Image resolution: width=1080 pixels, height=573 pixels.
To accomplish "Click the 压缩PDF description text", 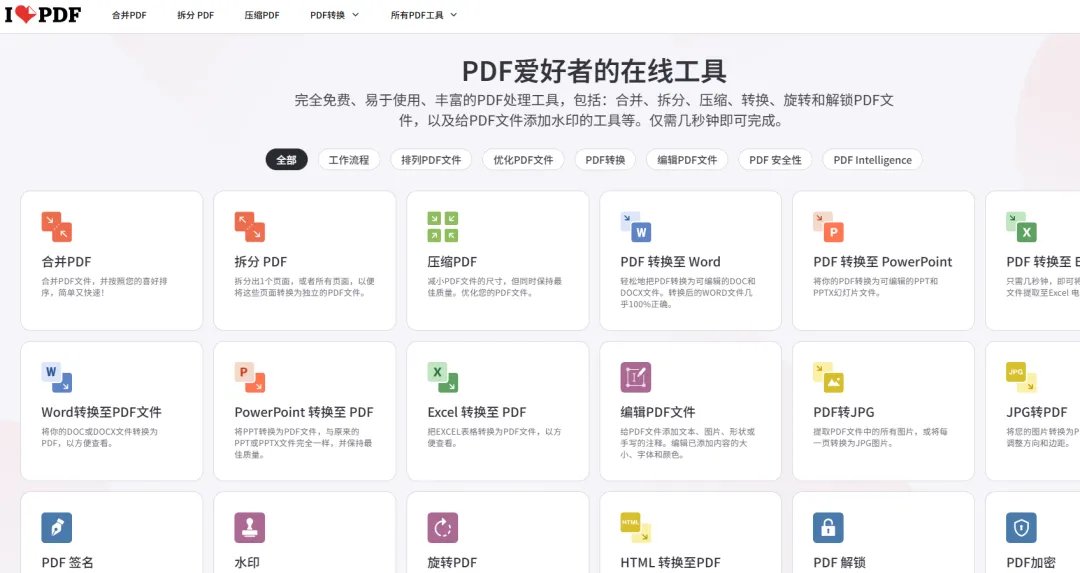I will click(495, 286).
